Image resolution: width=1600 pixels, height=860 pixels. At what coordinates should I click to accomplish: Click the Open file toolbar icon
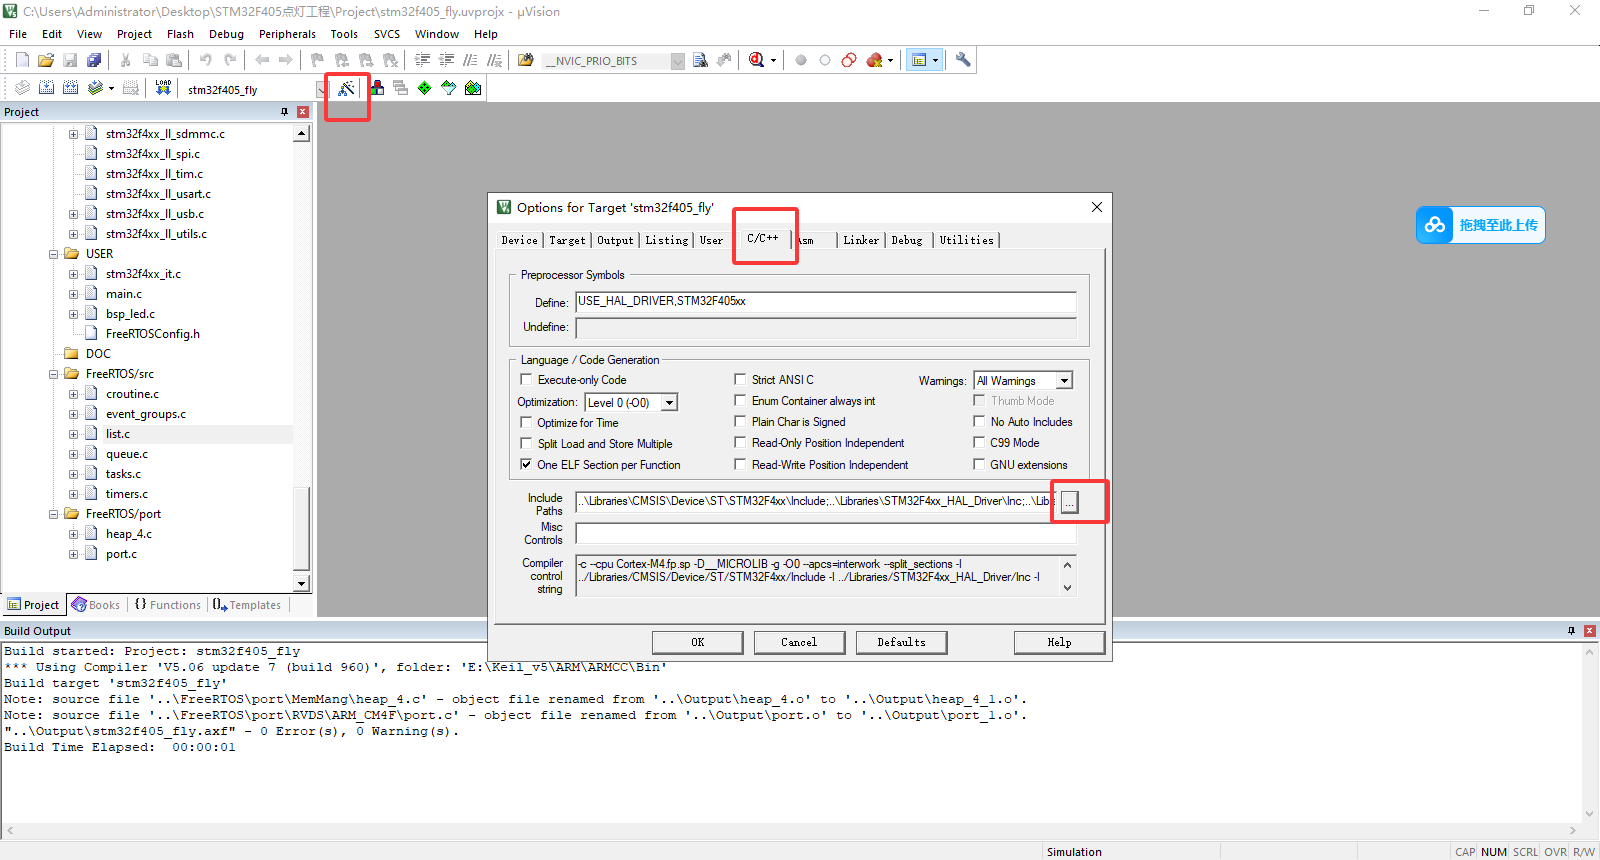[x=46, y=60]
